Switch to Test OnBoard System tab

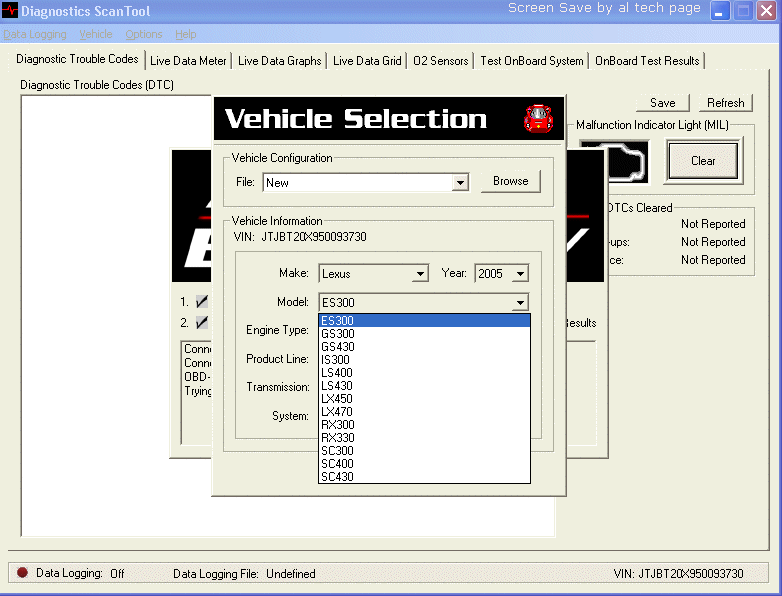pos(531,61)
